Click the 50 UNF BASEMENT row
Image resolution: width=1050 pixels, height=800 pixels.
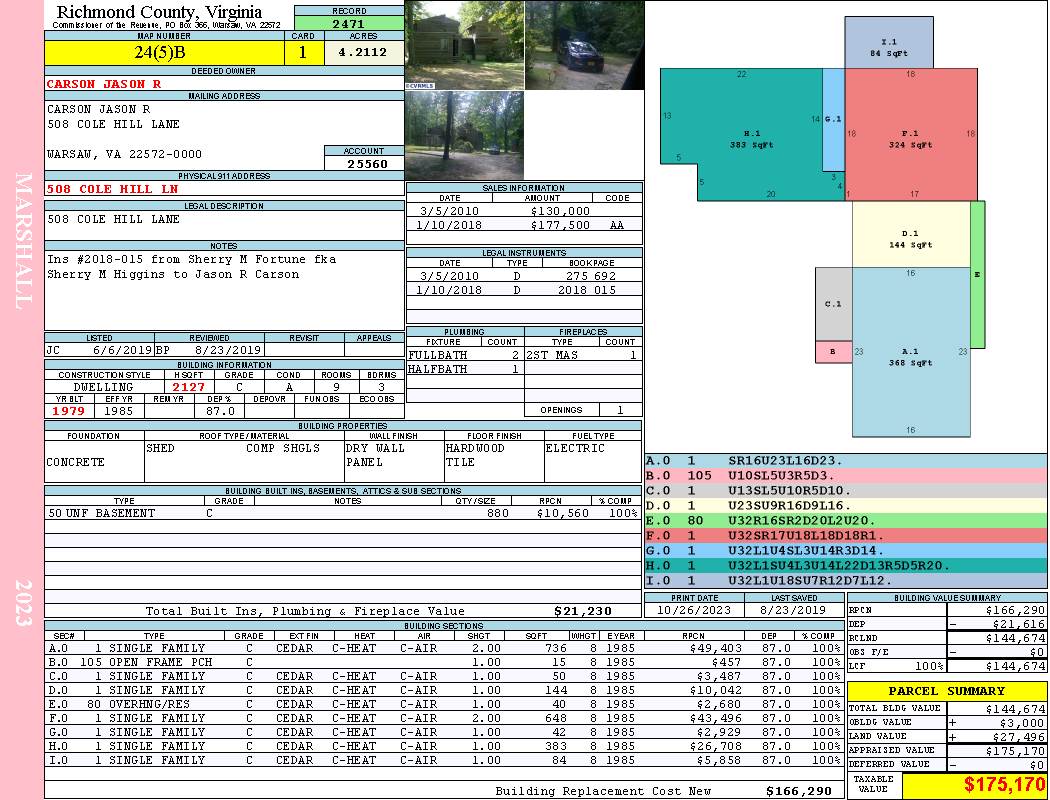coord(343,513)
